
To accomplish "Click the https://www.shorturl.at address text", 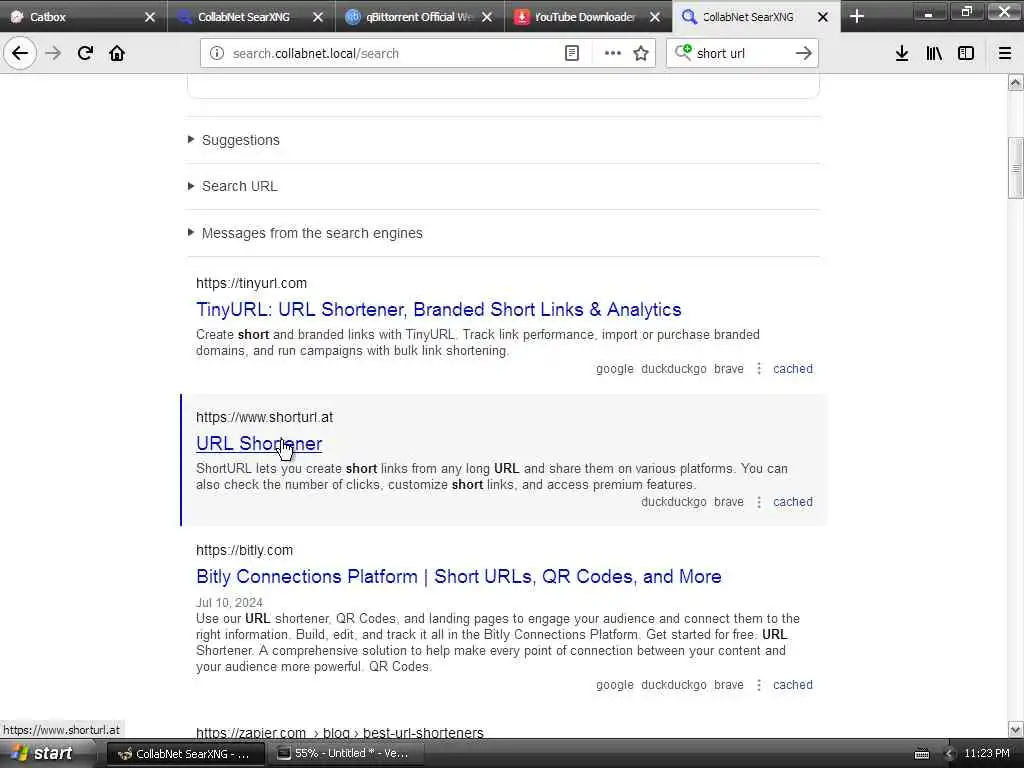I will [x=264, y=417].
